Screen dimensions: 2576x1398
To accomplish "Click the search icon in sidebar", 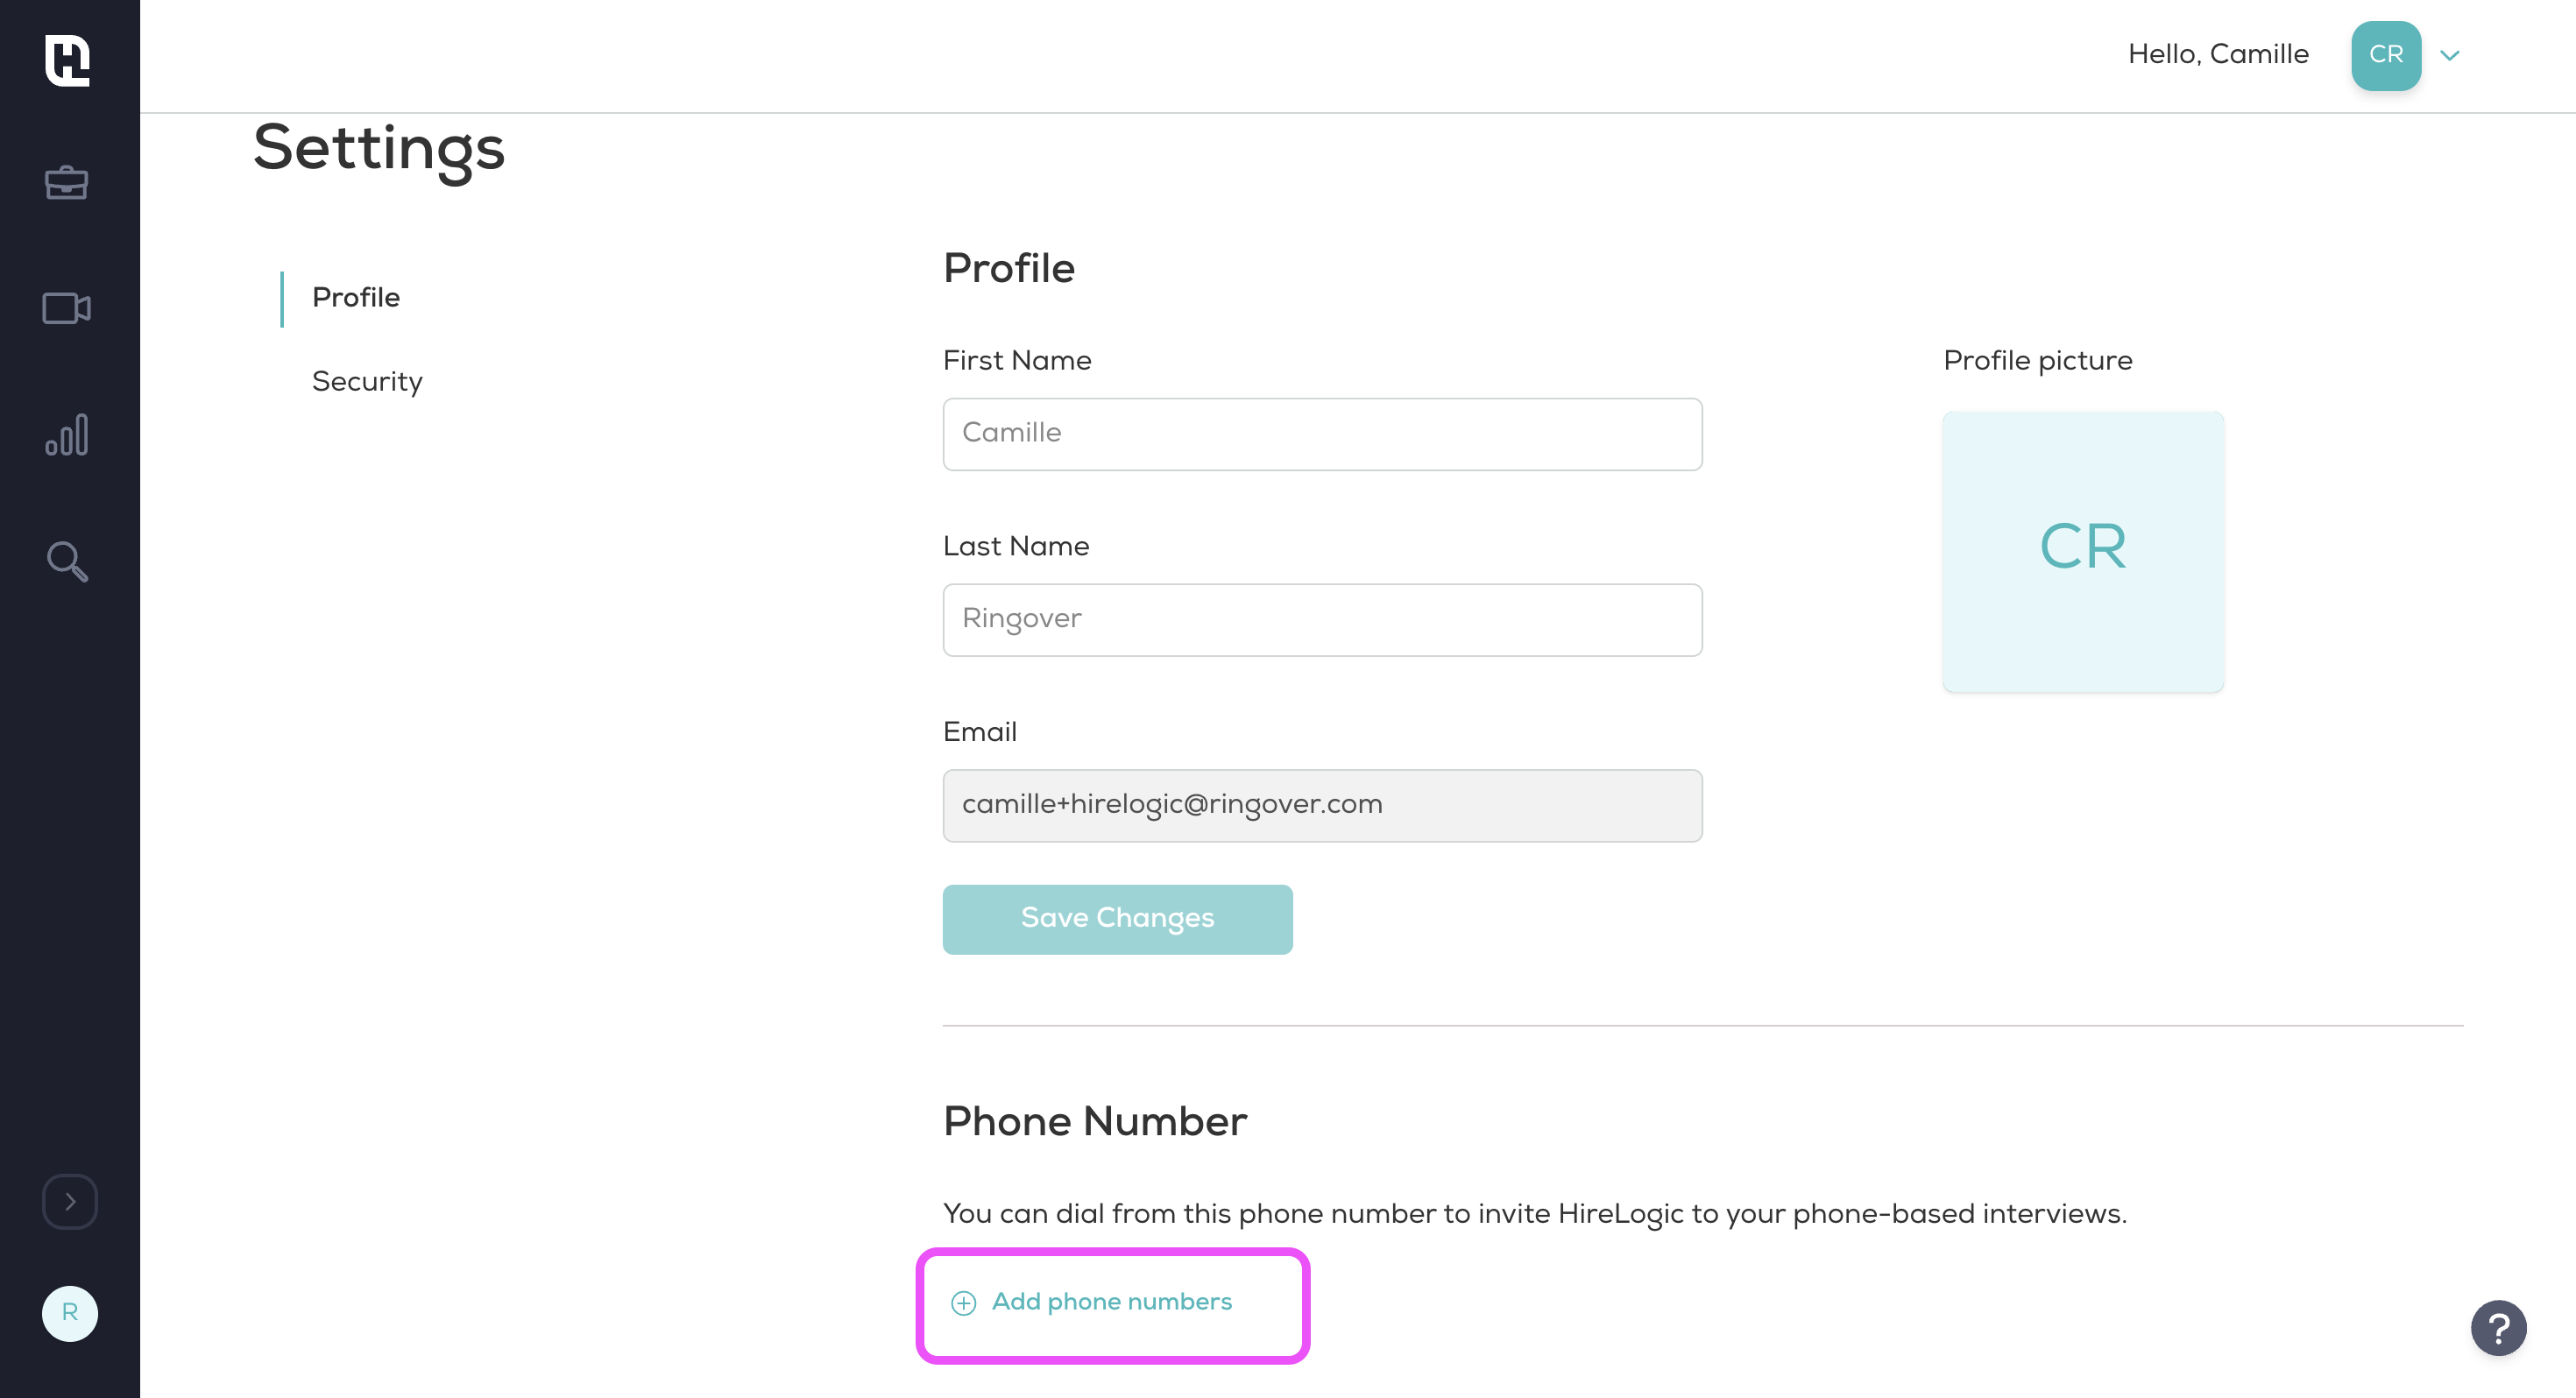I will pos(69,561).
